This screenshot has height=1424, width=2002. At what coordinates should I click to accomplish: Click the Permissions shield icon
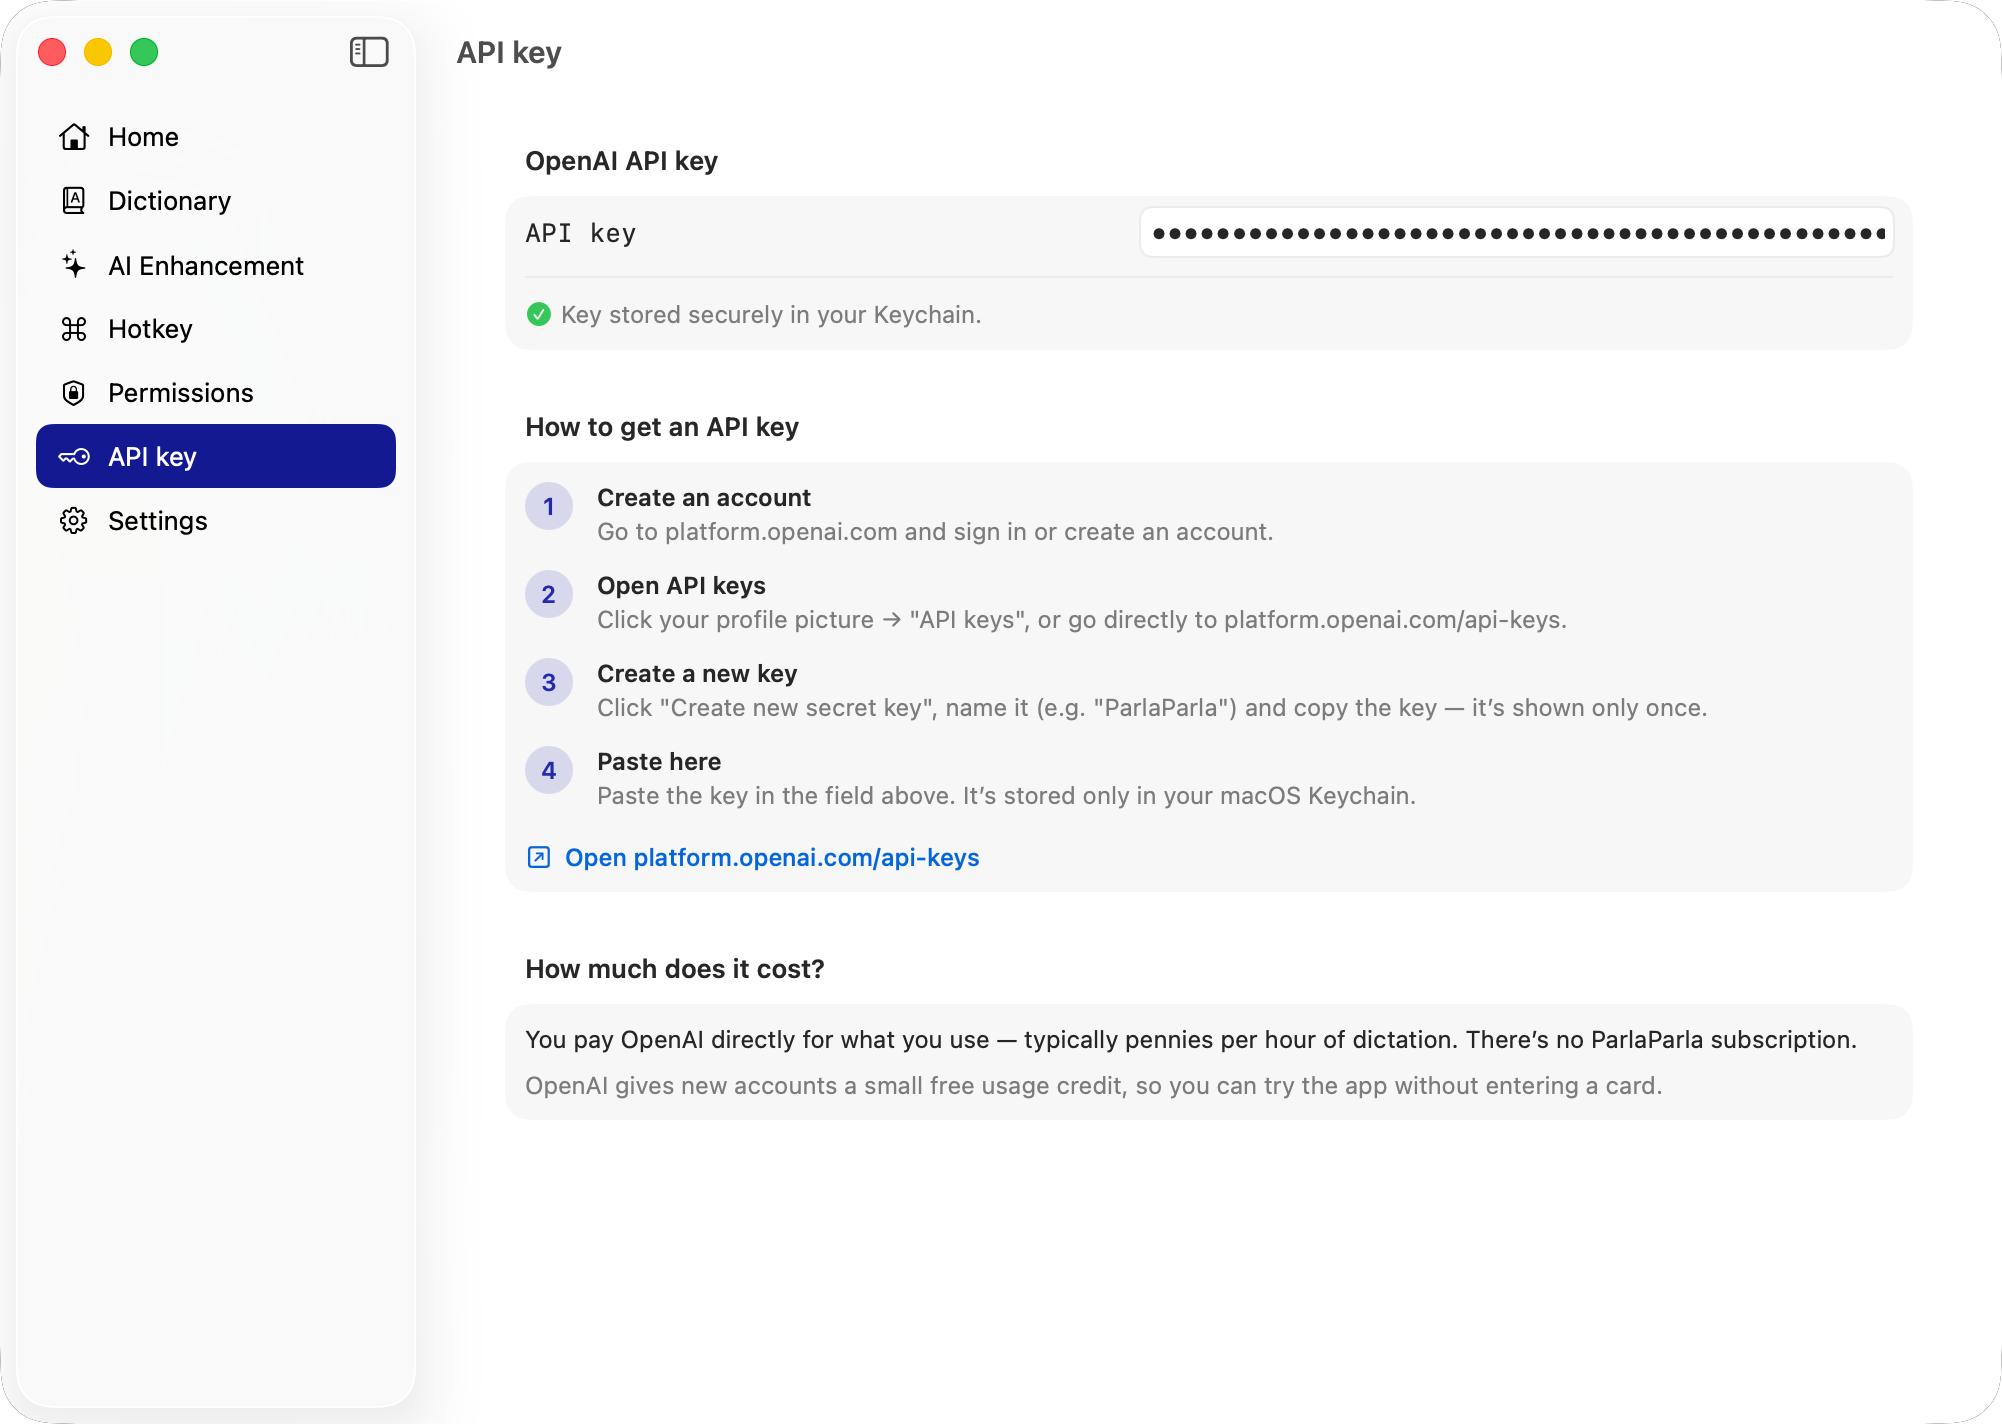pos(75,393)
